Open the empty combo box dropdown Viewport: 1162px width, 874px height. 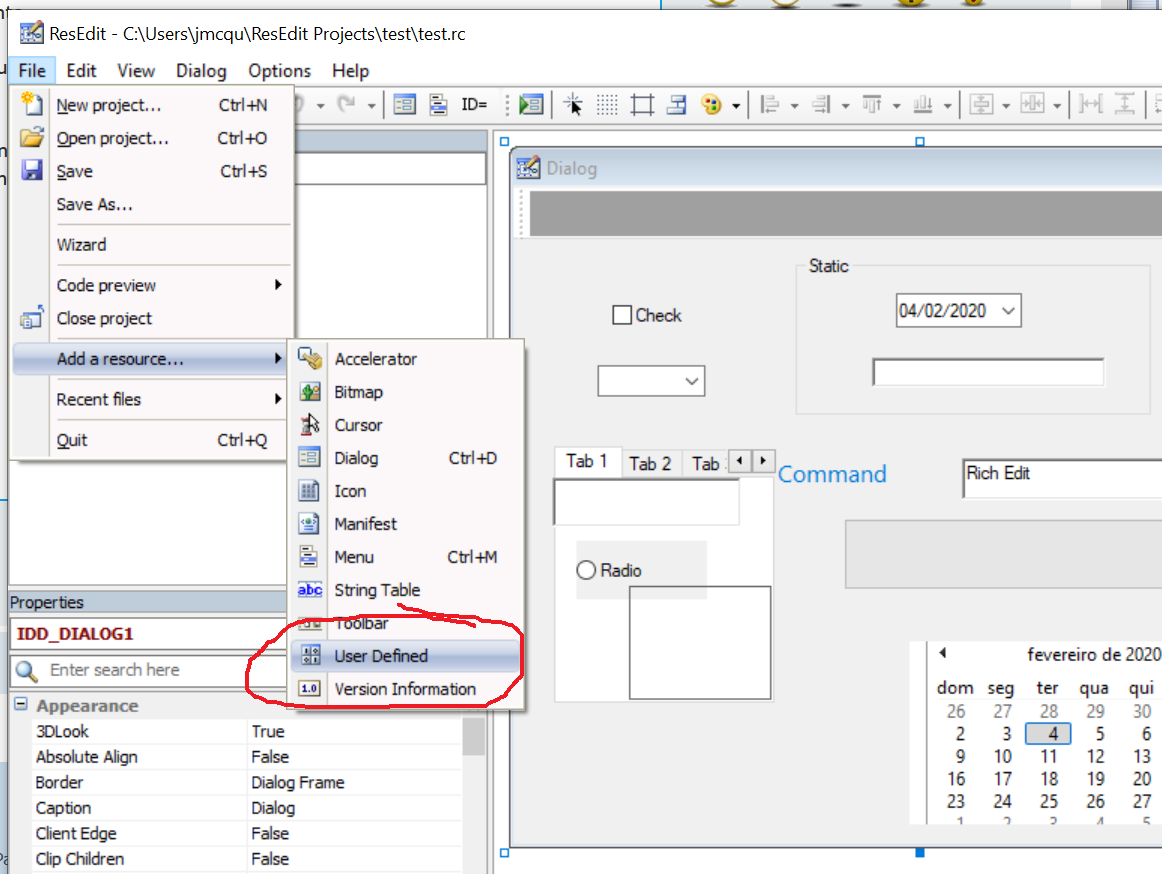[x=691, y=381]
